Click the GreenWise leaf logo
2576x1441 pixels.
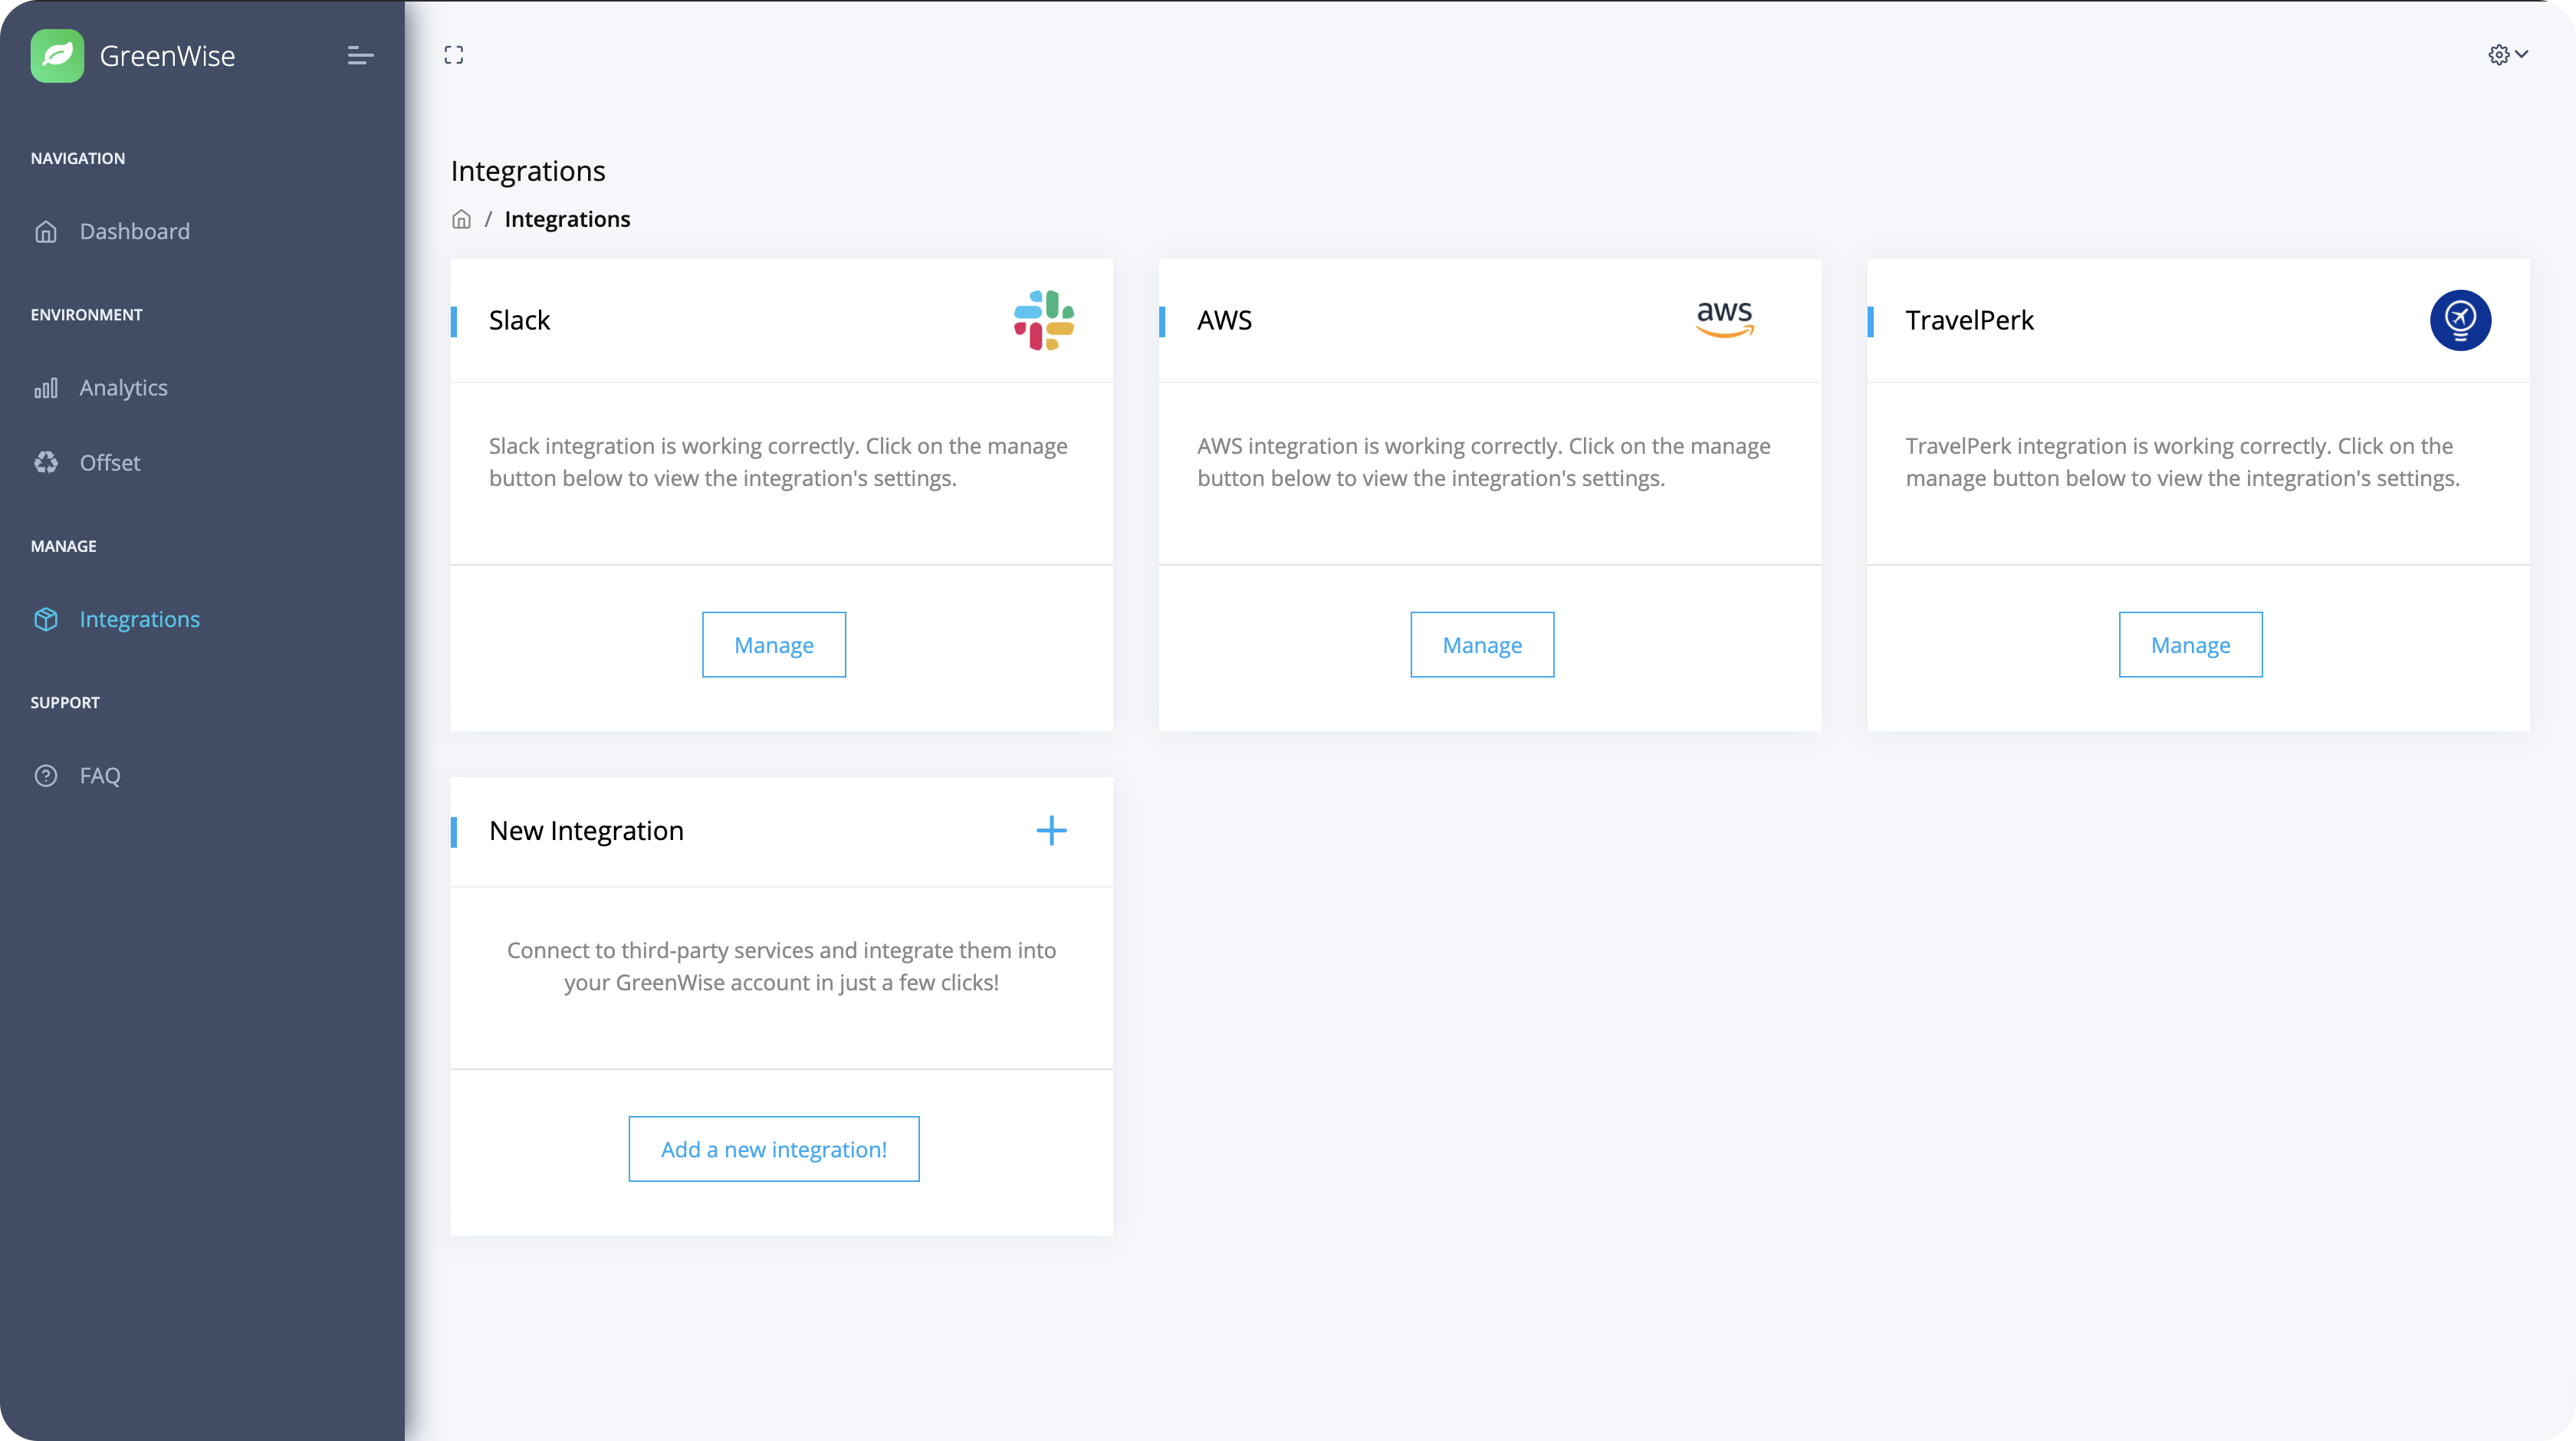57,55
